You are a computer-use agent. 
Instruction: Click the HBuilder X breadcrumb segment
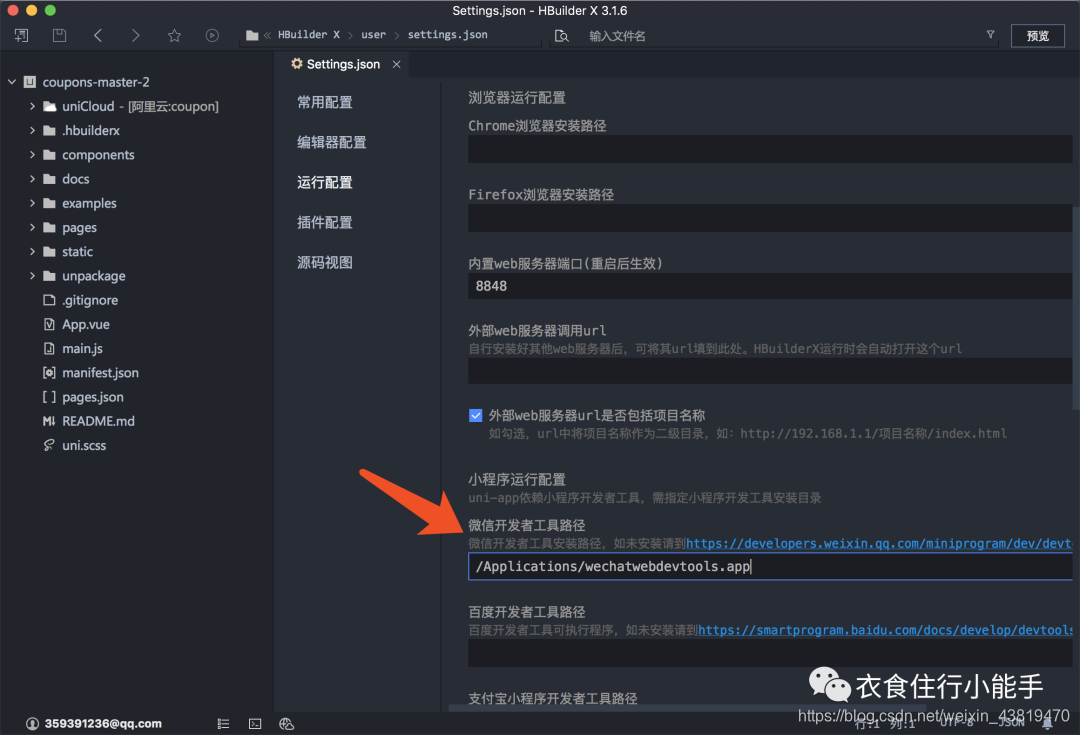click(x=309, y=34)
